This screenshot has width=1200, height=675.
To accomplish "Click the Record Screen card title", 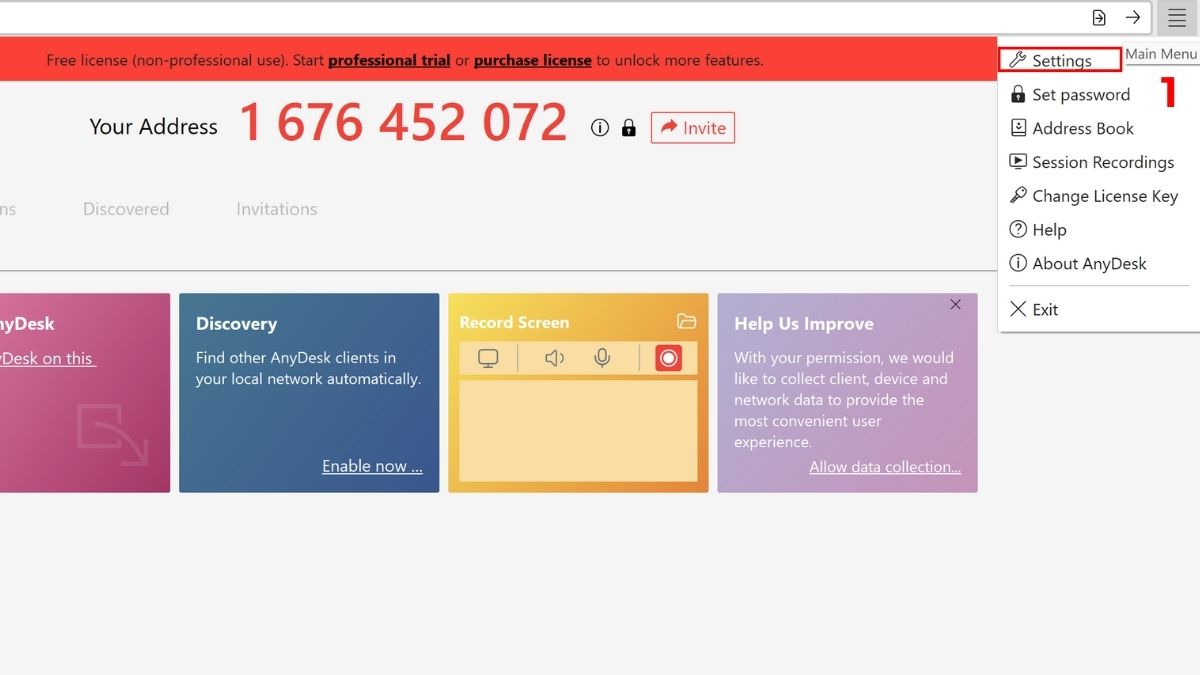I will pos(514,323).
